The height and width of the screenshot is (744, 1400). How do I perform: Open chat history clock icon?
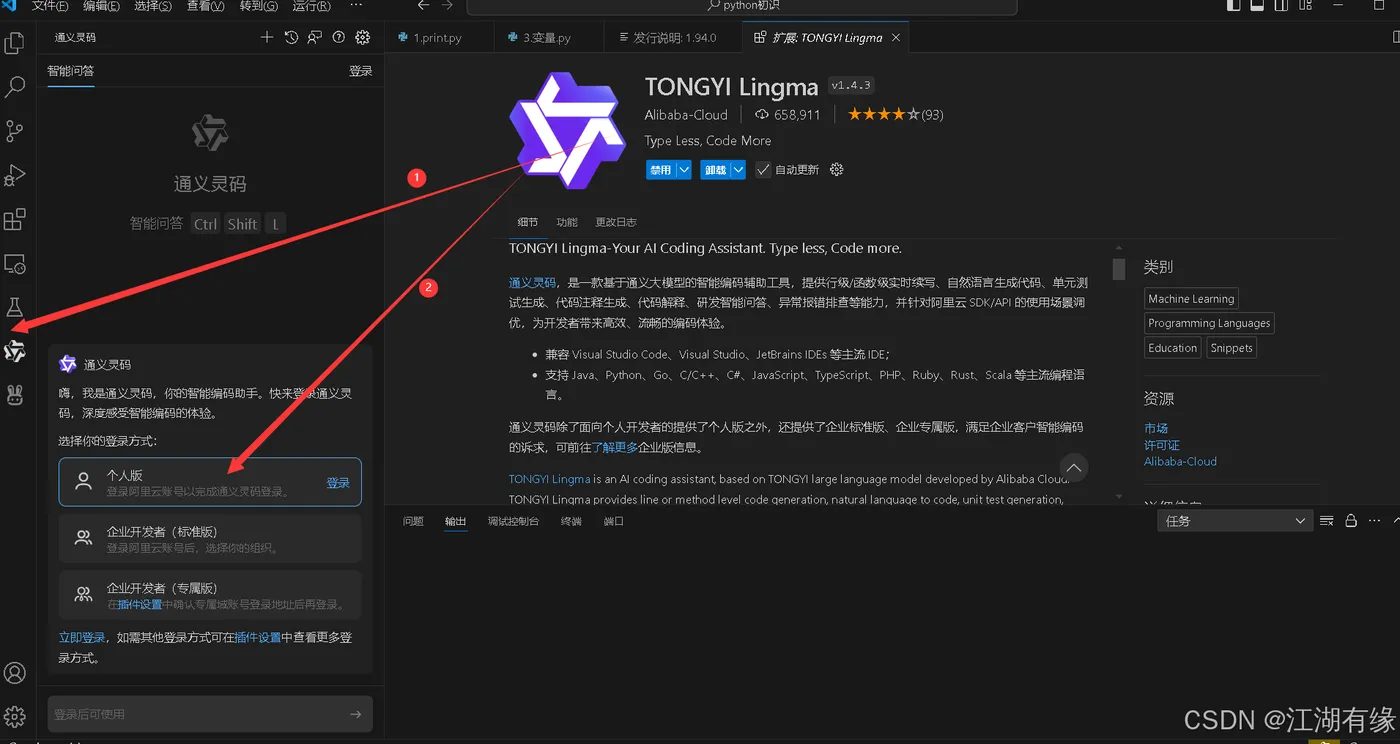(x=291, y=37)
